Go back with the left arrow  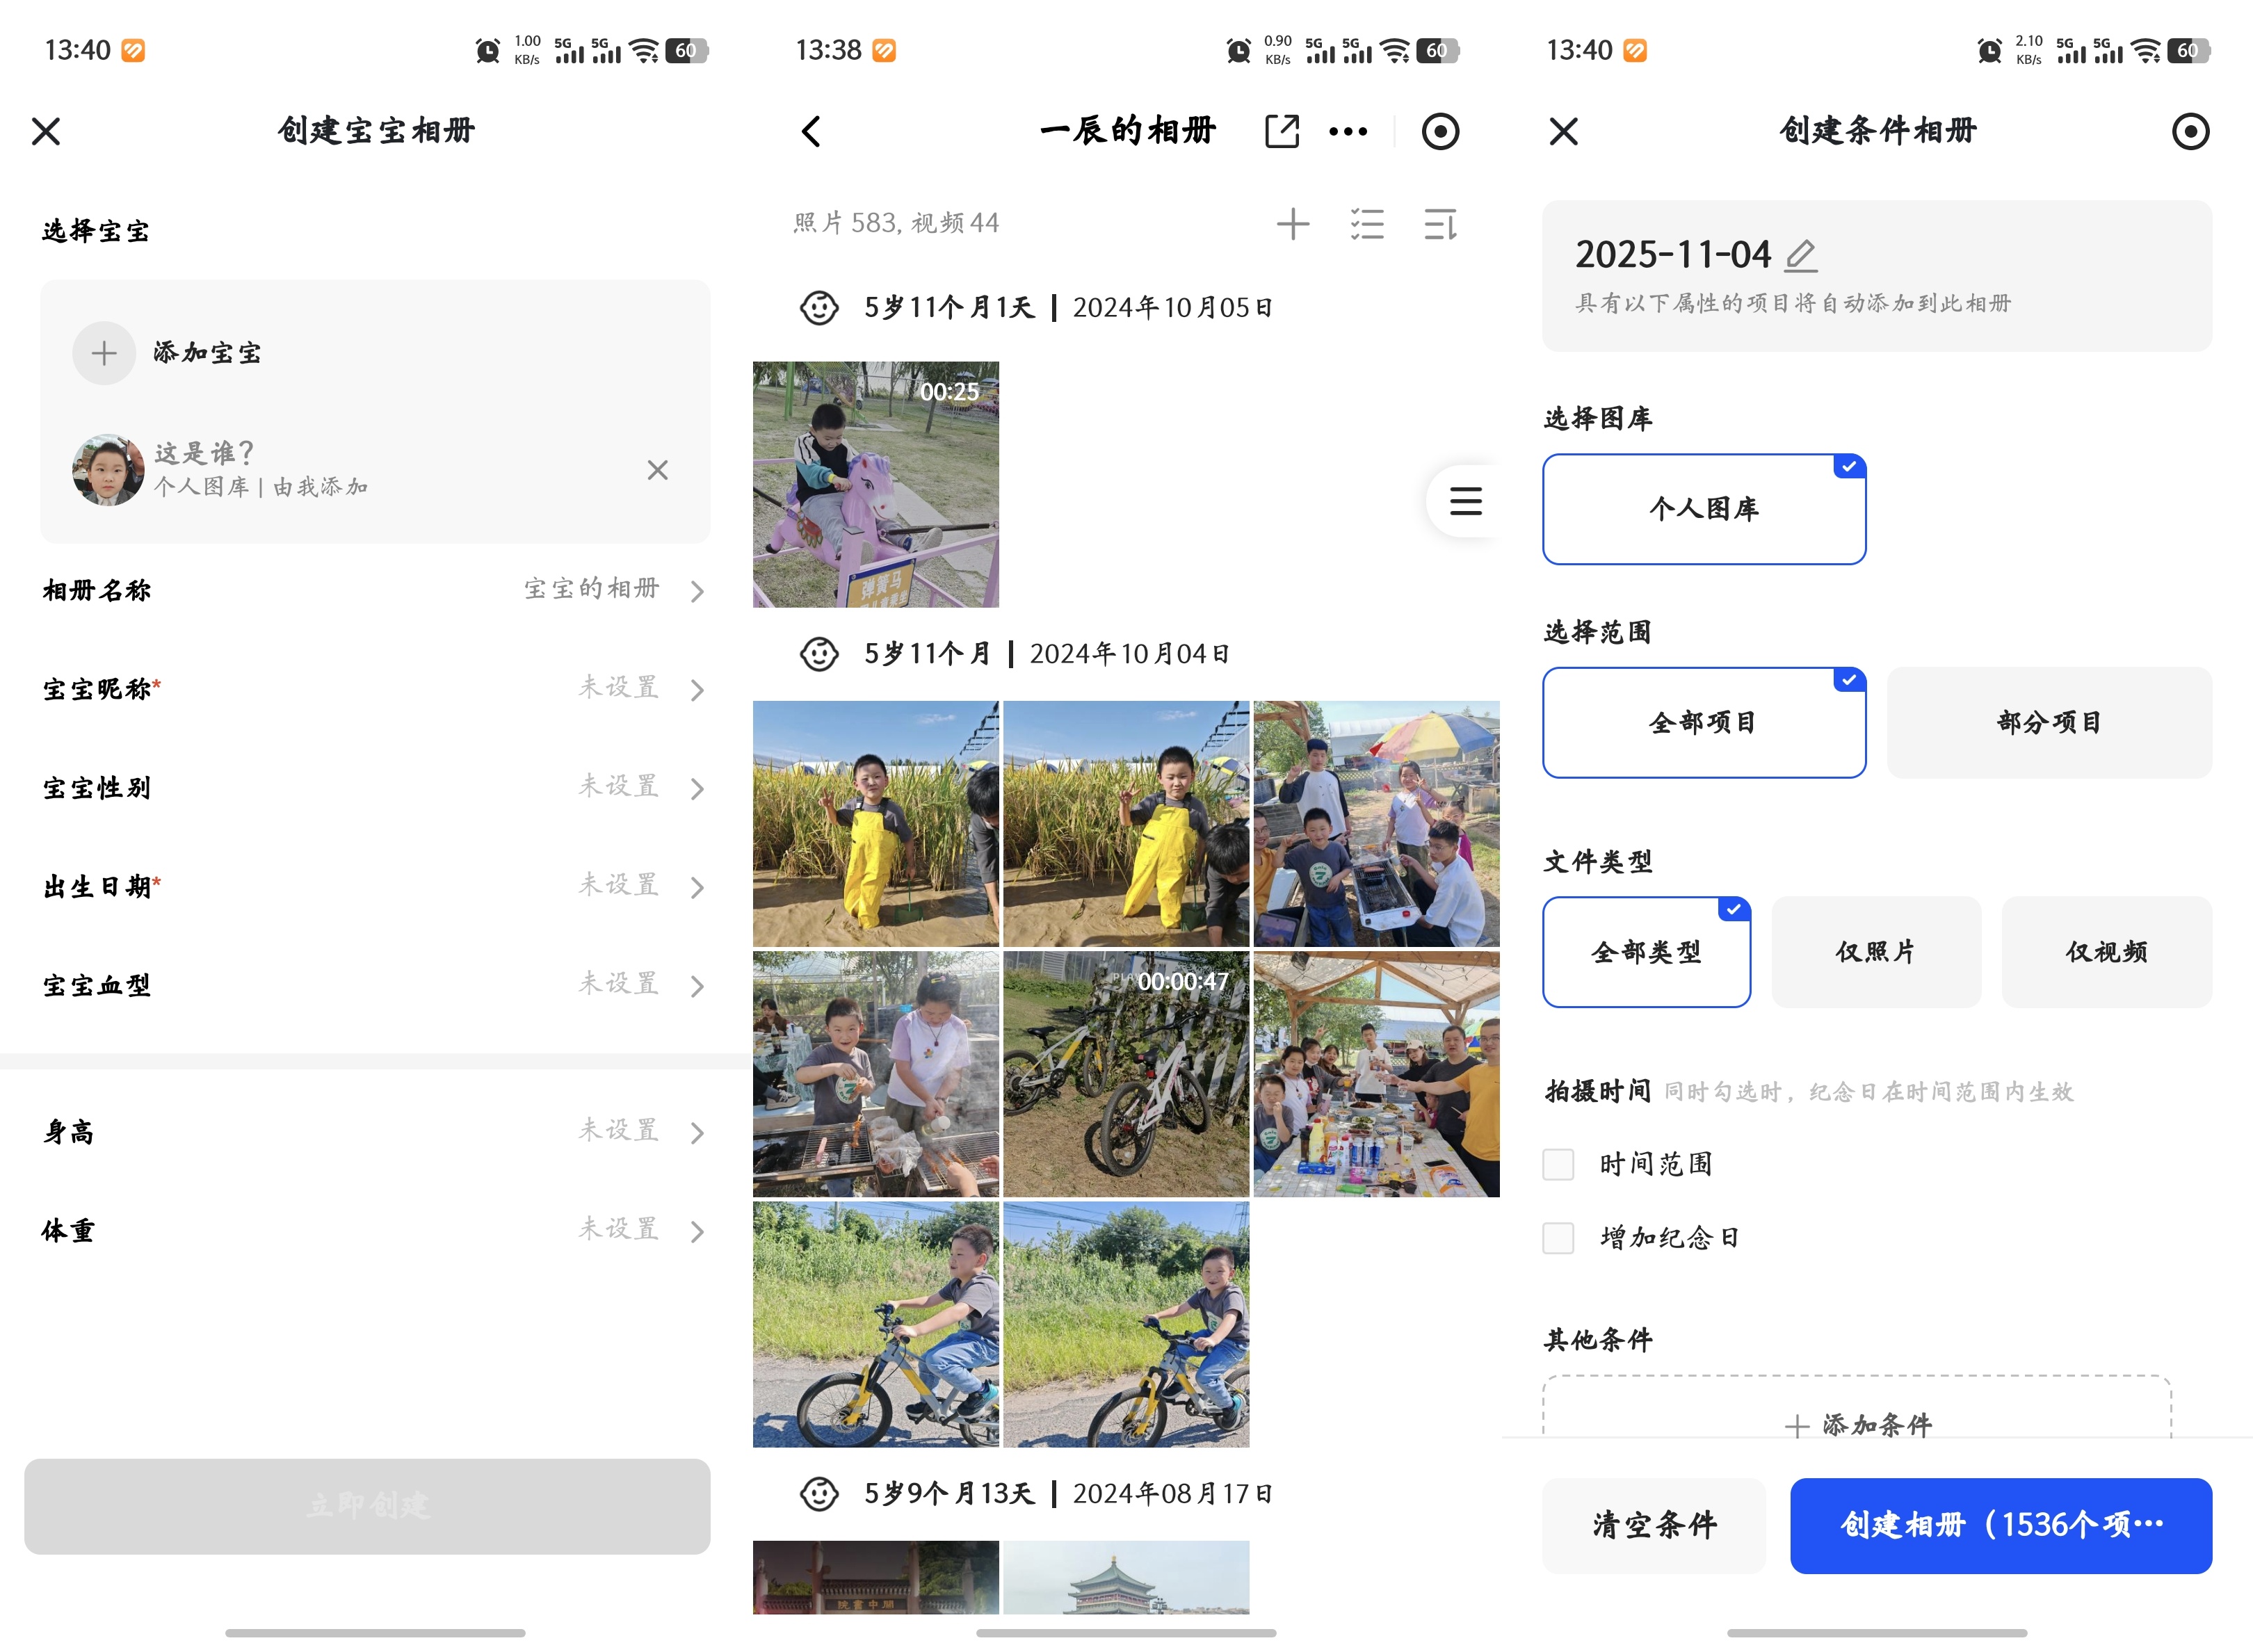811,131
